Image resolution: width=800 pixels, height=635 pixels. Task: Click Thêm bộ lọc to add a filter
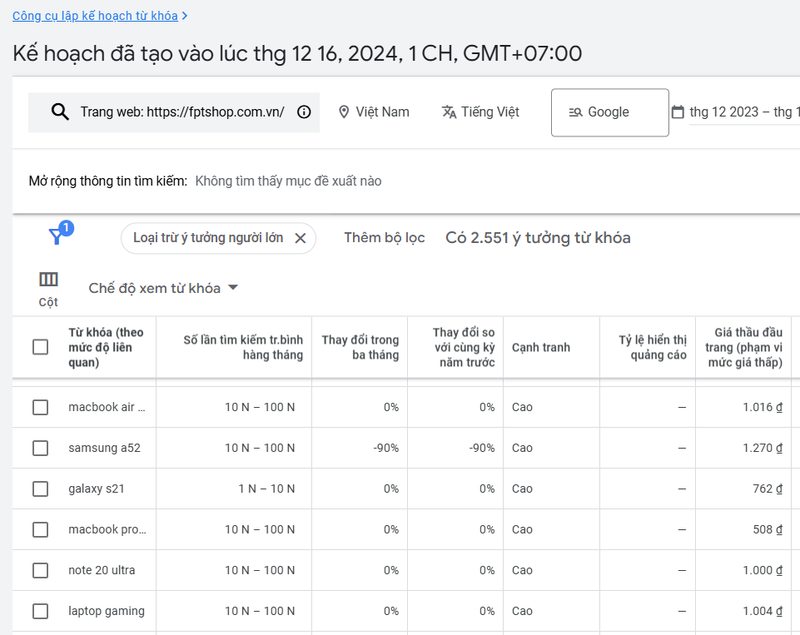tap(384, 238)
